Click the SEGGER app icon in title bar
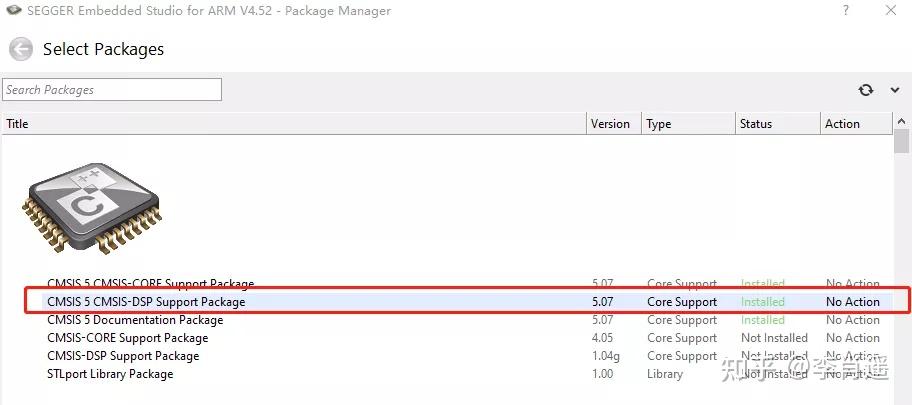 coord(13,11)
